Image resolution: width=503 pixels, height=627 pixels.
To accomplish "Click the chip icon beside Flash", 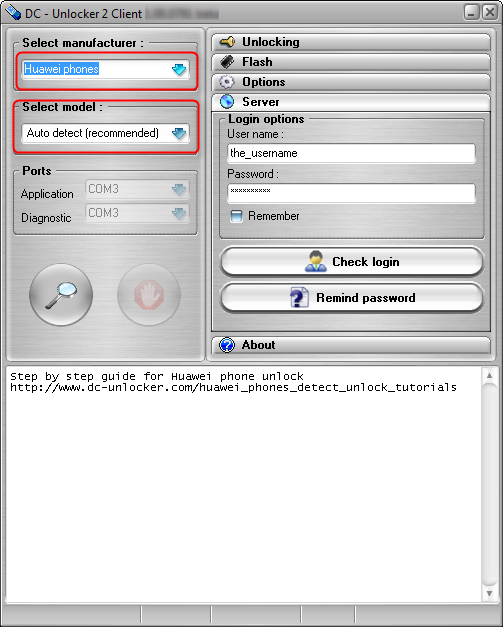I will tap(227, 62).
